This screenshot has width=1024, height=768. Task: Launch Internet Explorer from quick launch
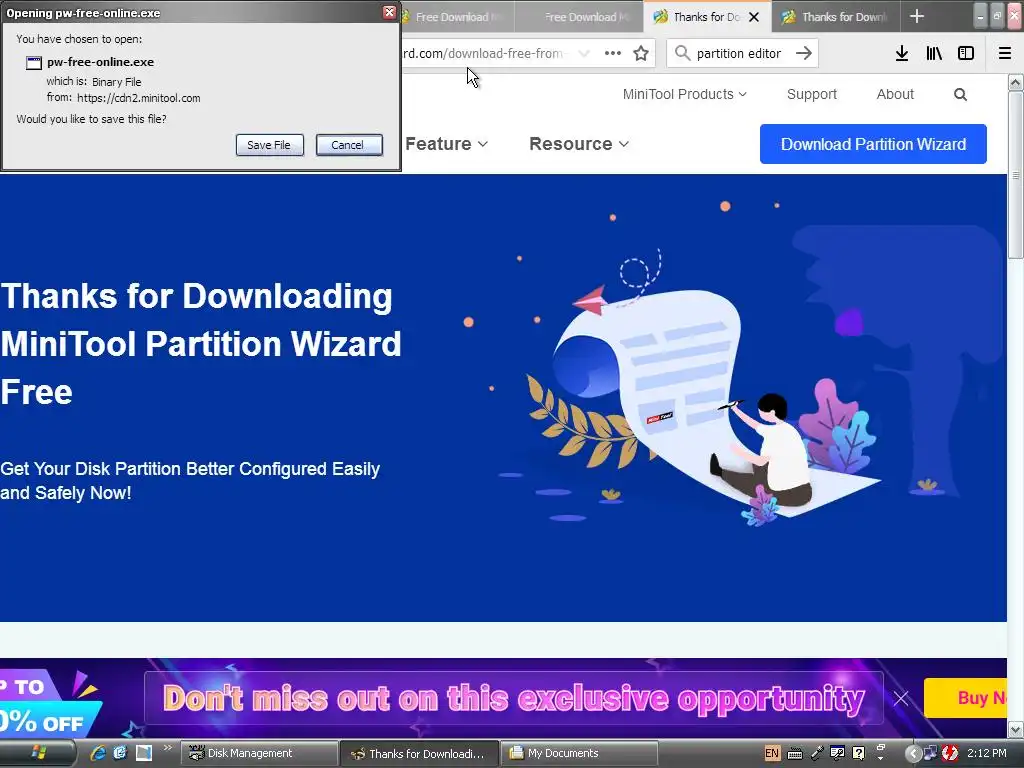coord(98,753)
